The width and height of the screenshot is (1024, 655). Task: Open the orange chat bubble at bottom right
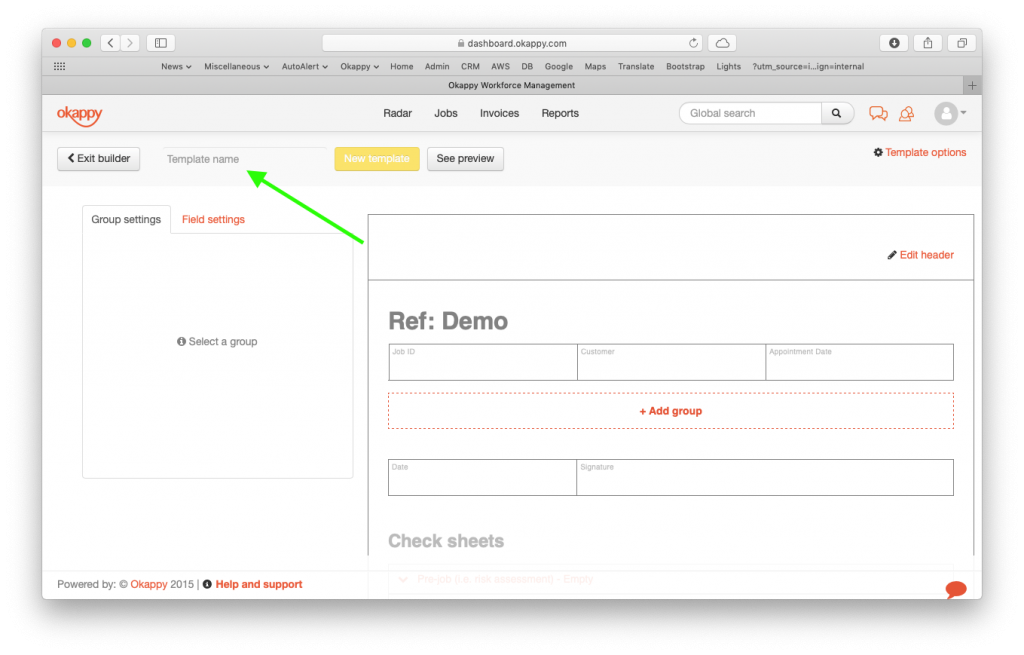[x=955, y=590]
